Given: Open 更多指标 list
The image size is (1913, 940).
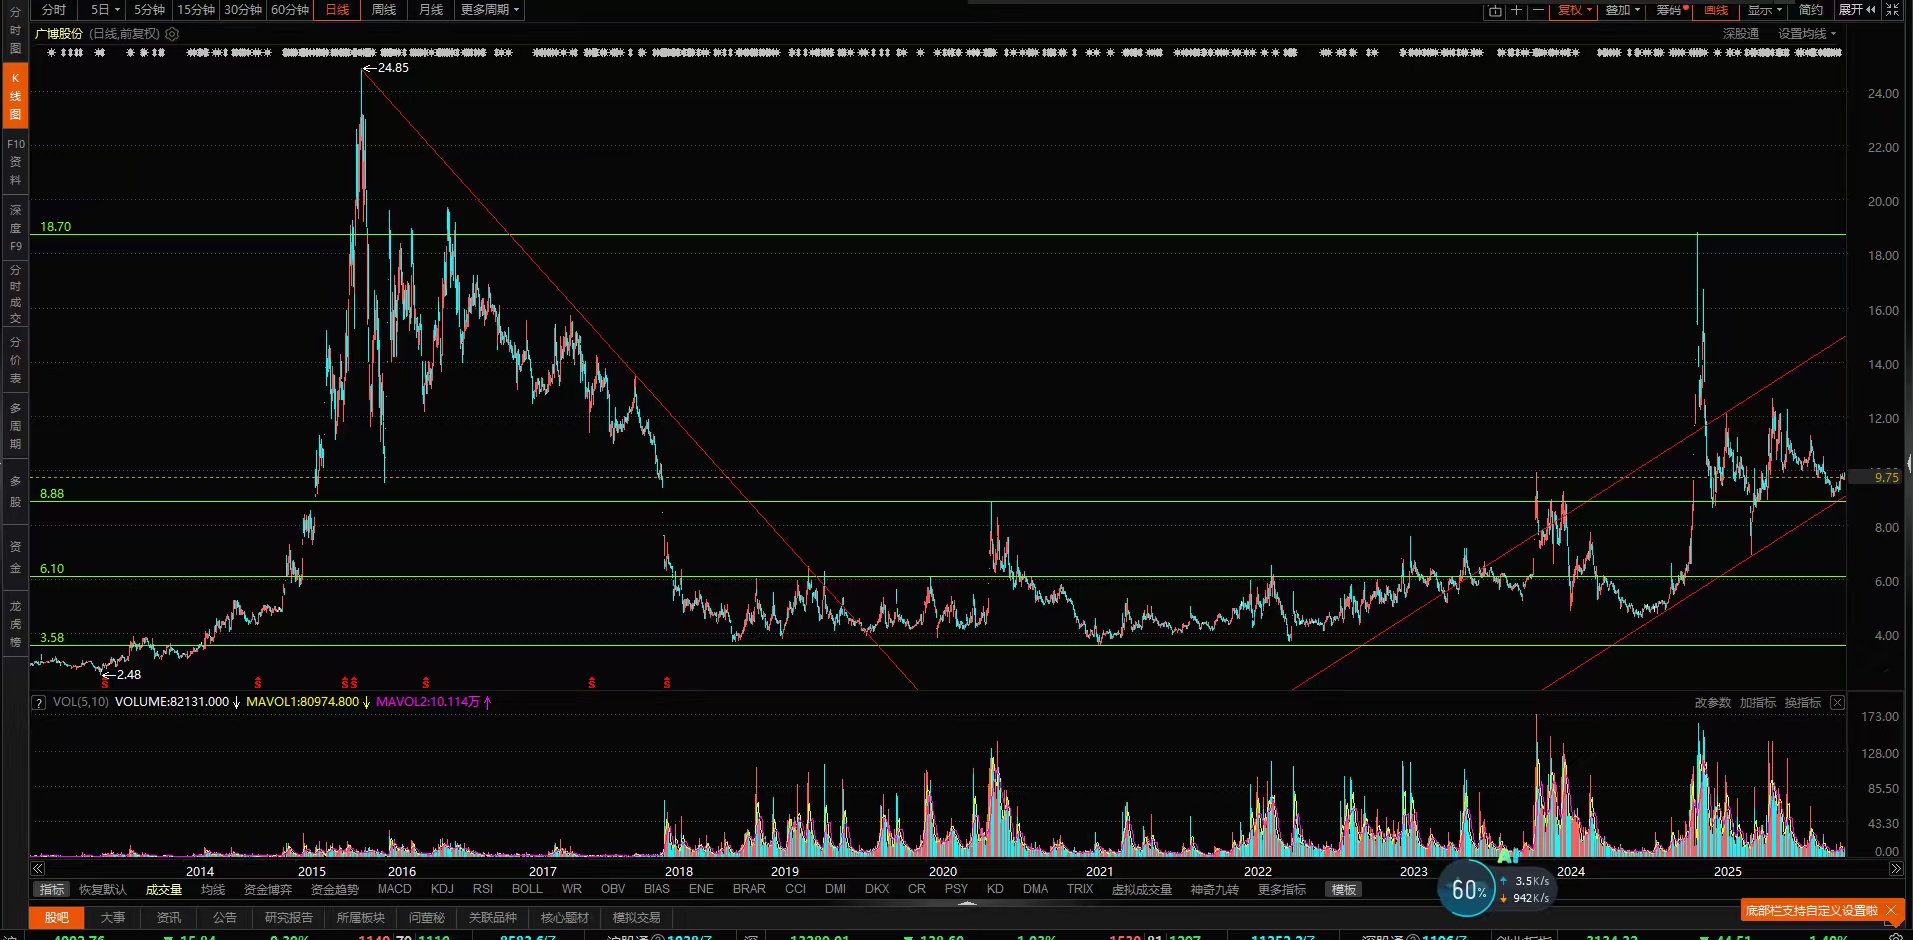Looking at the screenshot, I should (x=1282, y=890).
